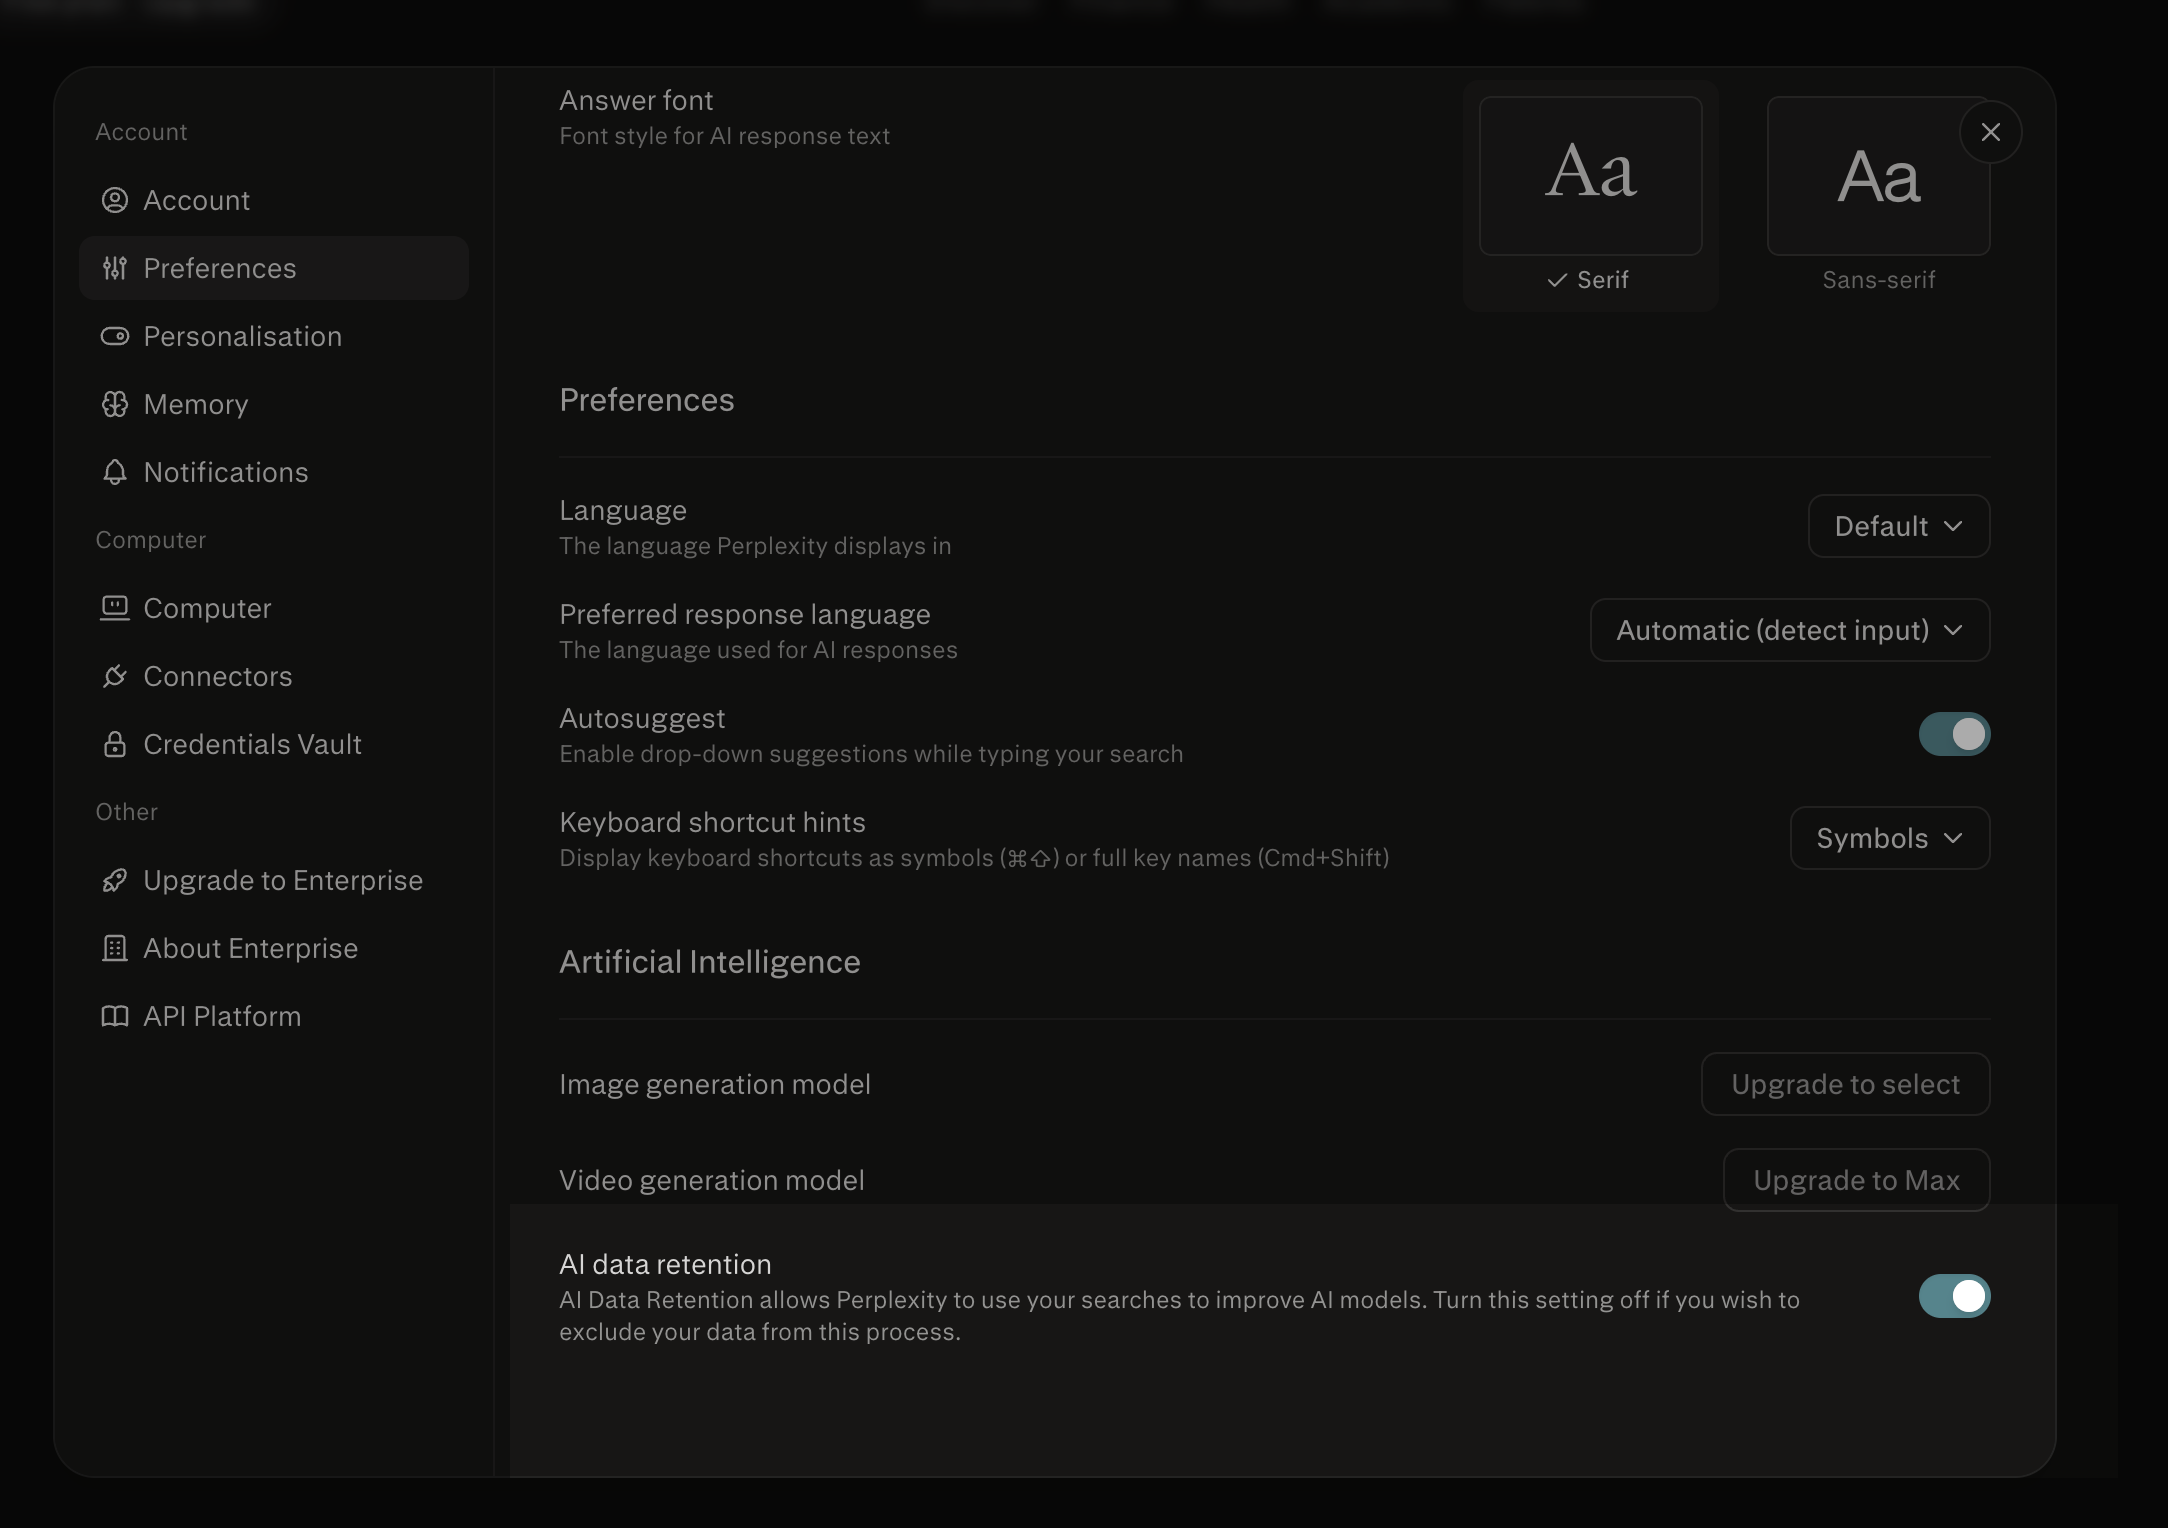The image size is (2168, 1528).
Task: Click the API Platform book icon
Action: point(115,1016)
